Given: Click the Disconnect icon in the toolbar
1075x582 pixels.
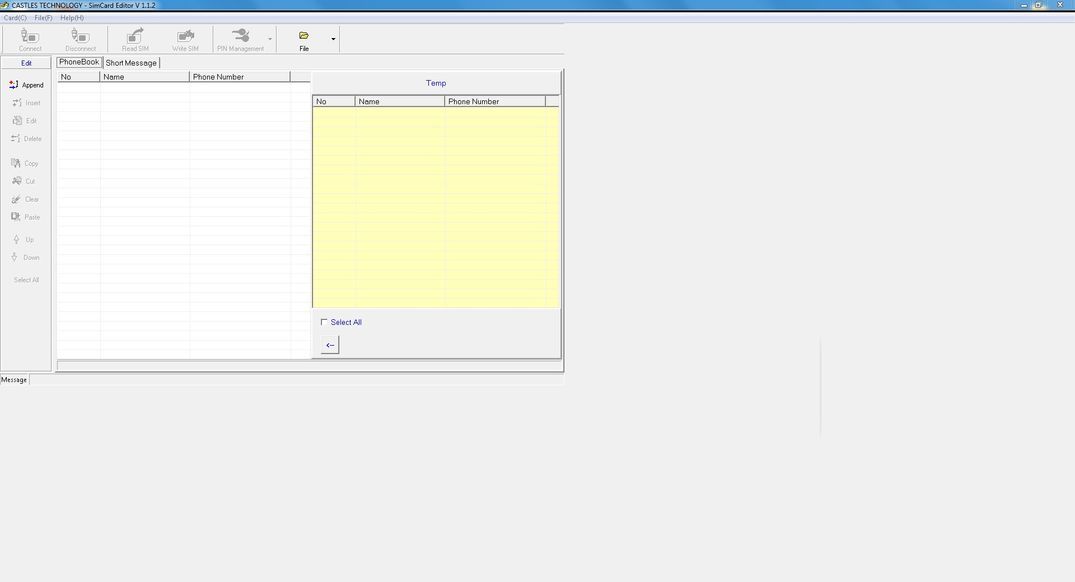Looking at the screenshot, I should (79, 38).
